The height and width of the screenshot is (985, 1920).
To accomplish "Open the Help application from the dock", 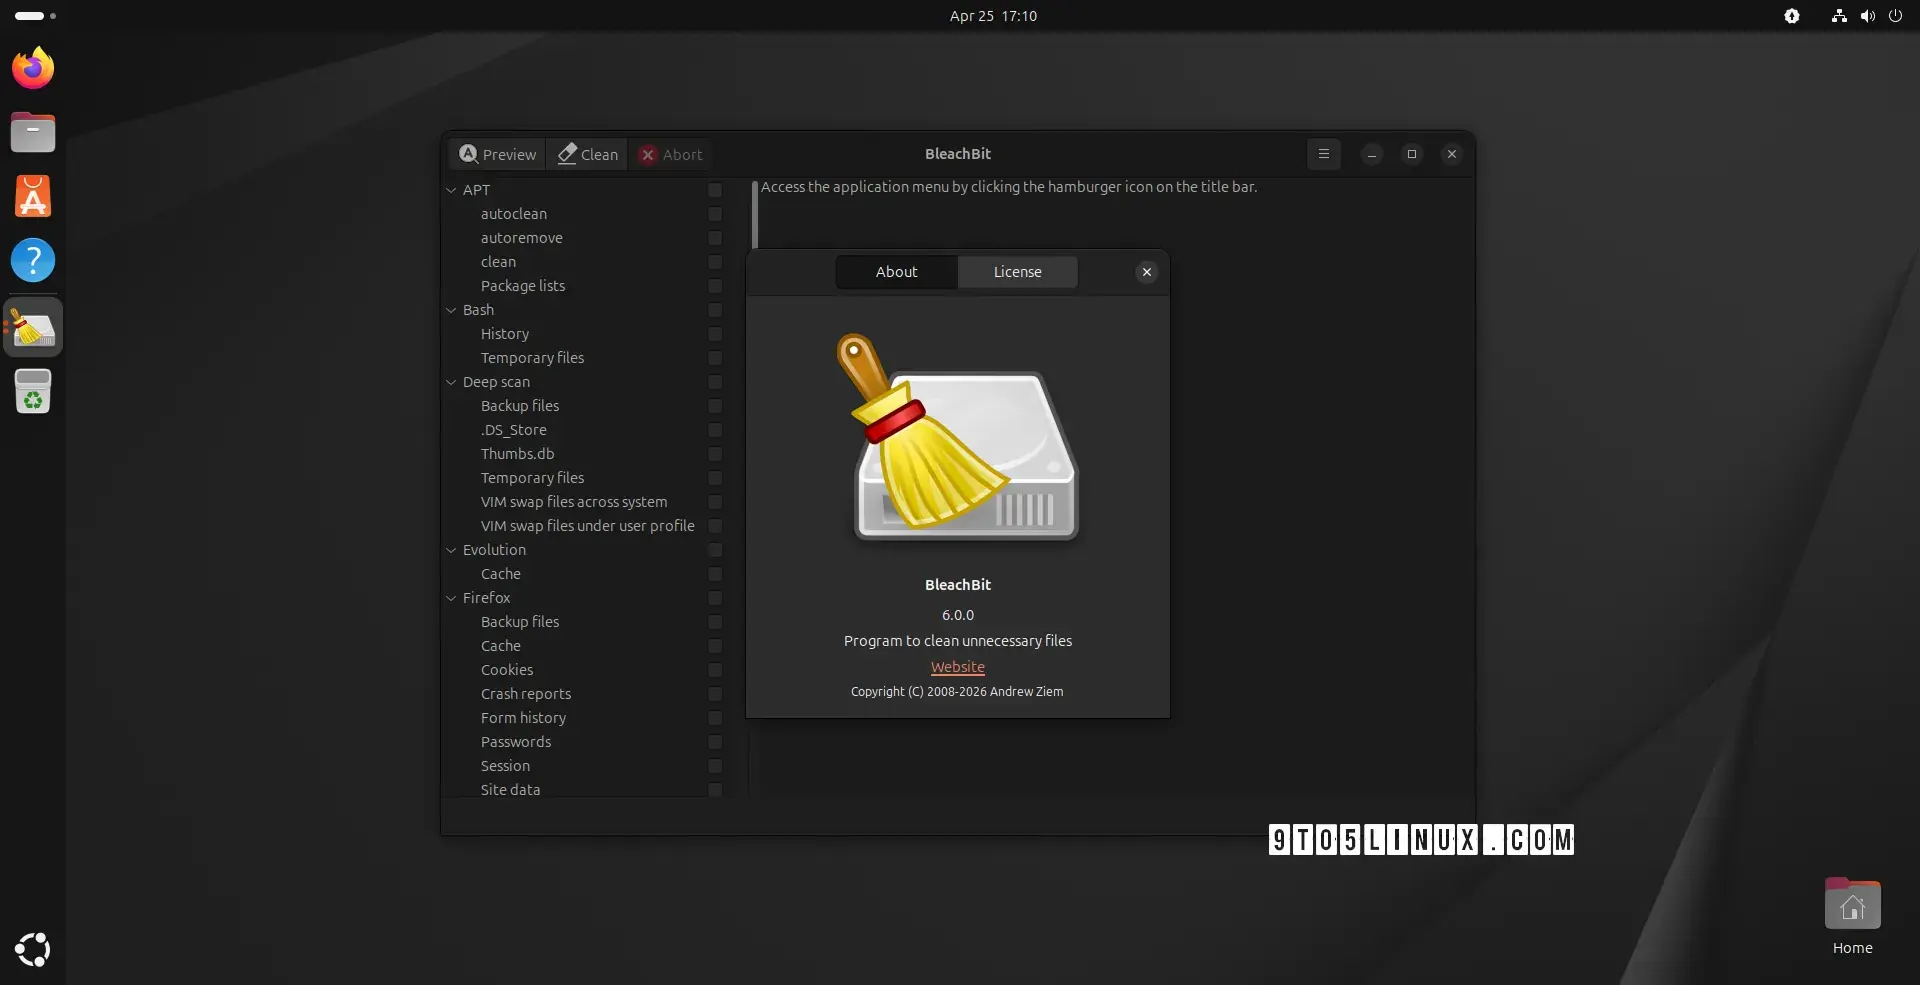I will pos(33,260).
